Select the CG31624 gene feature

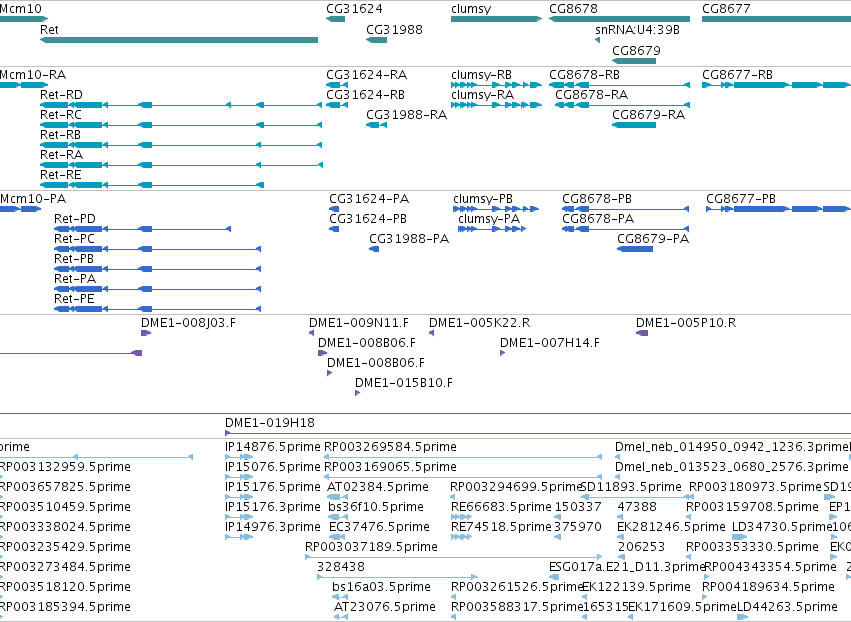(335, 19)
